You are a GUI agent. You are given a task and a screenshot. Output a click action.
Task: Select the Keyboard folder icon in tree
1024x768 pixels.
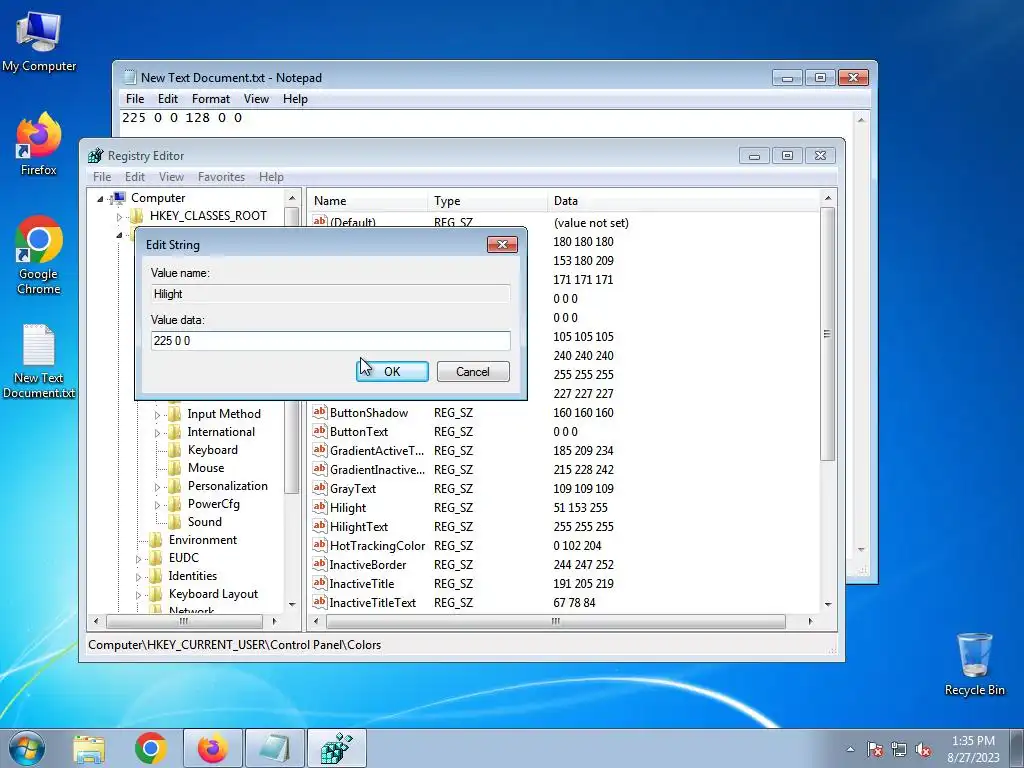[175, 449]
